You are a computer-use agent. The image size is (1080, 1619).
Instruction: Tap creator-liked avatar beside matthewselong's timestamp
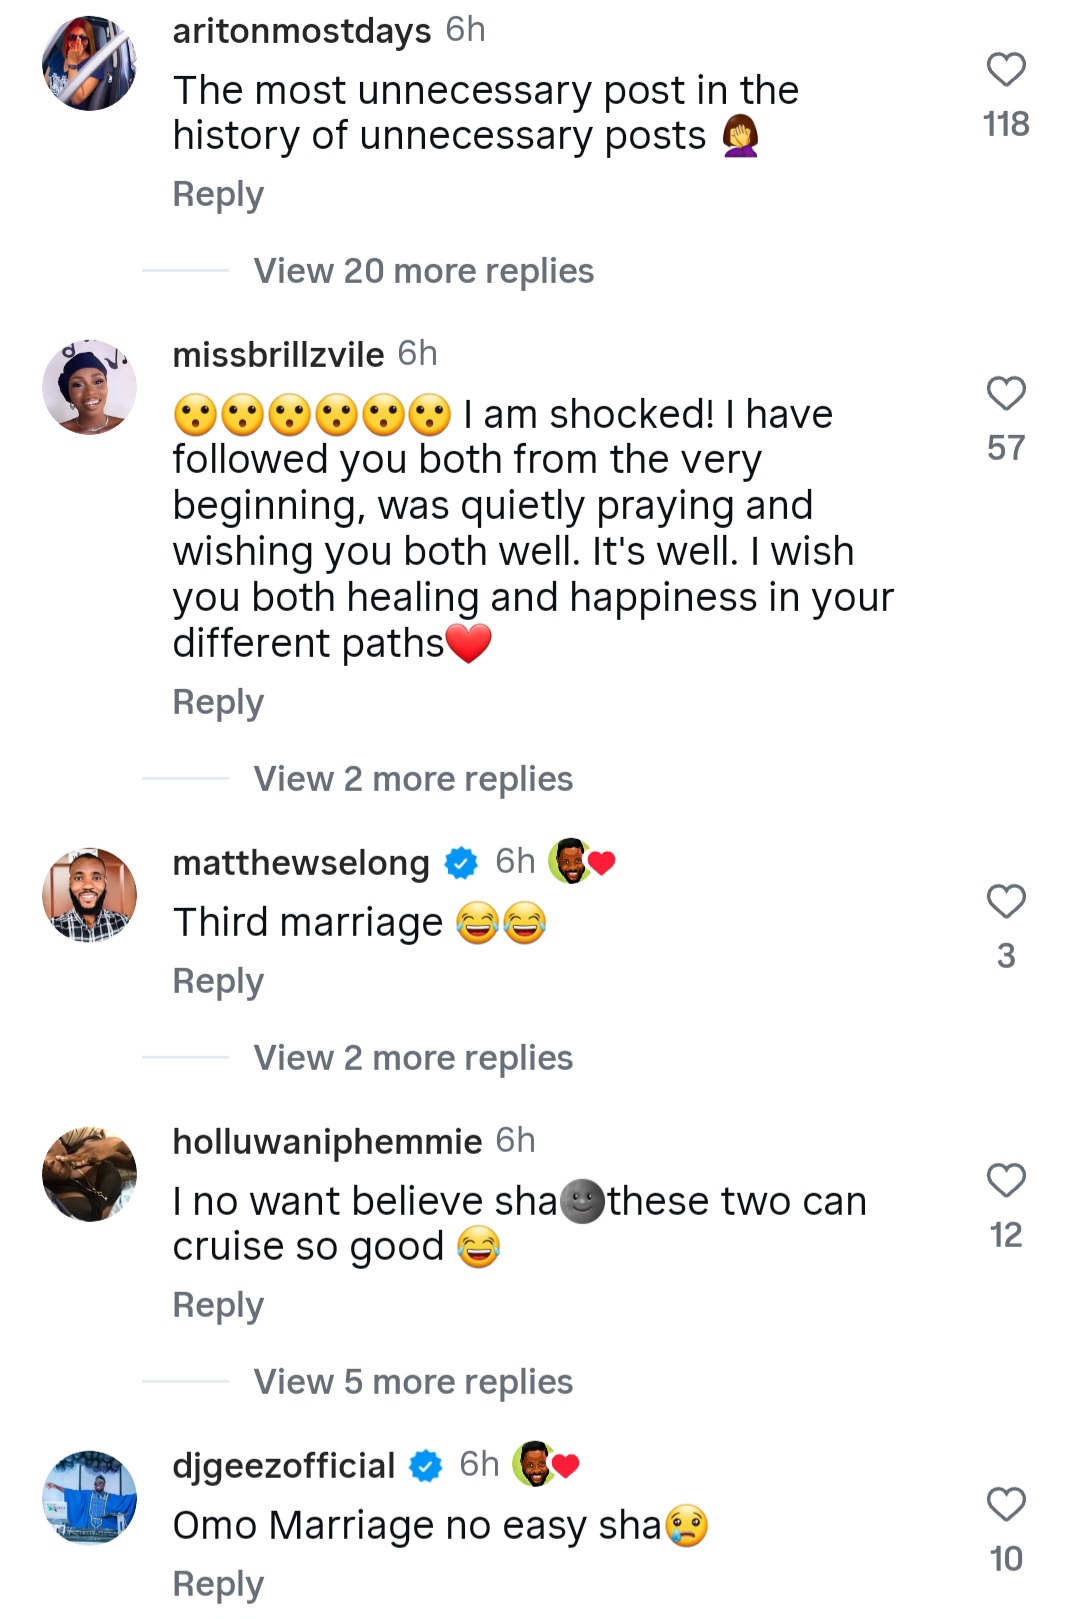click(570, 861)
